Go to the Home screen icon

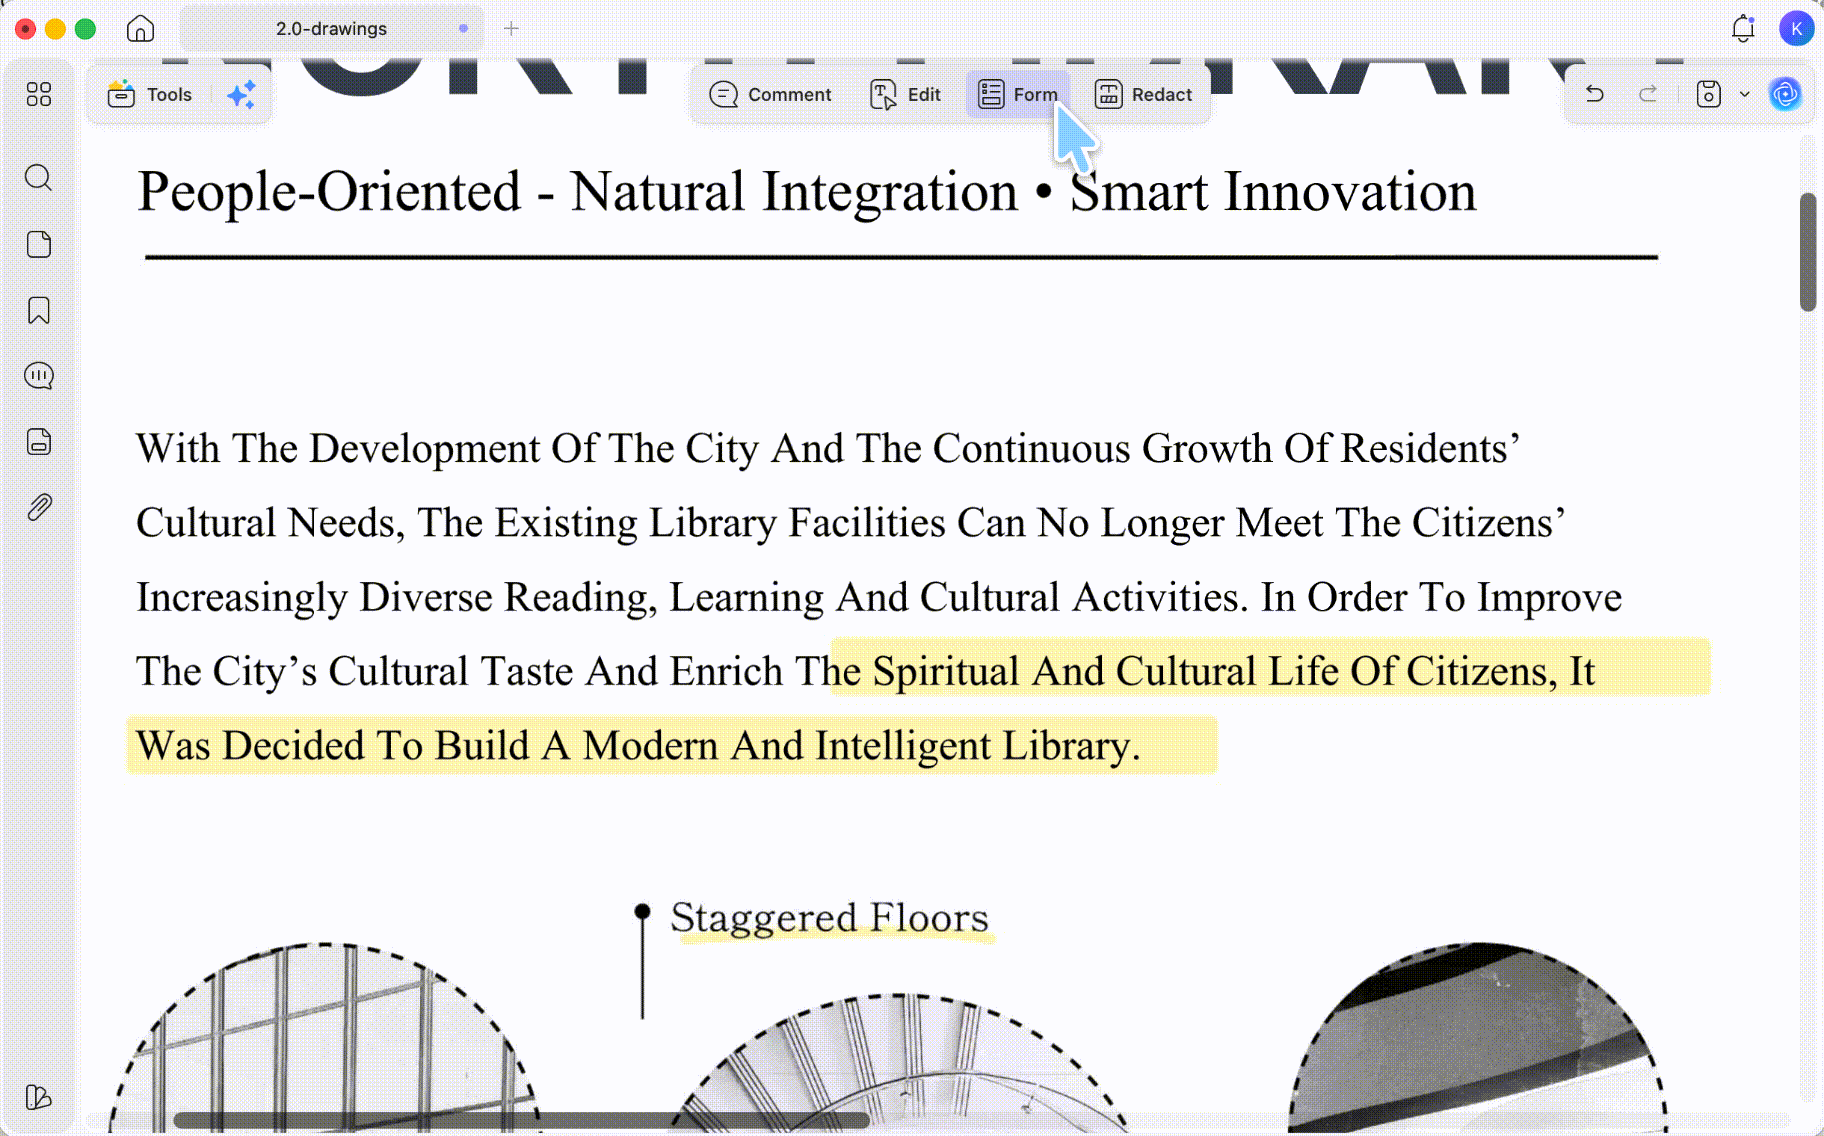(140, 29)
